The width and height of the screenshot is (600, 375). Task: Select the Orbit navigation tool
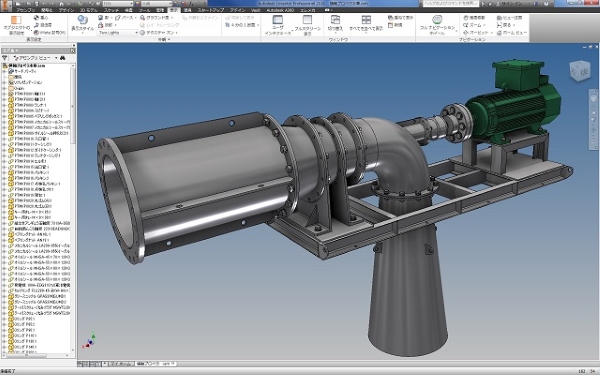[x=476, y=33]
